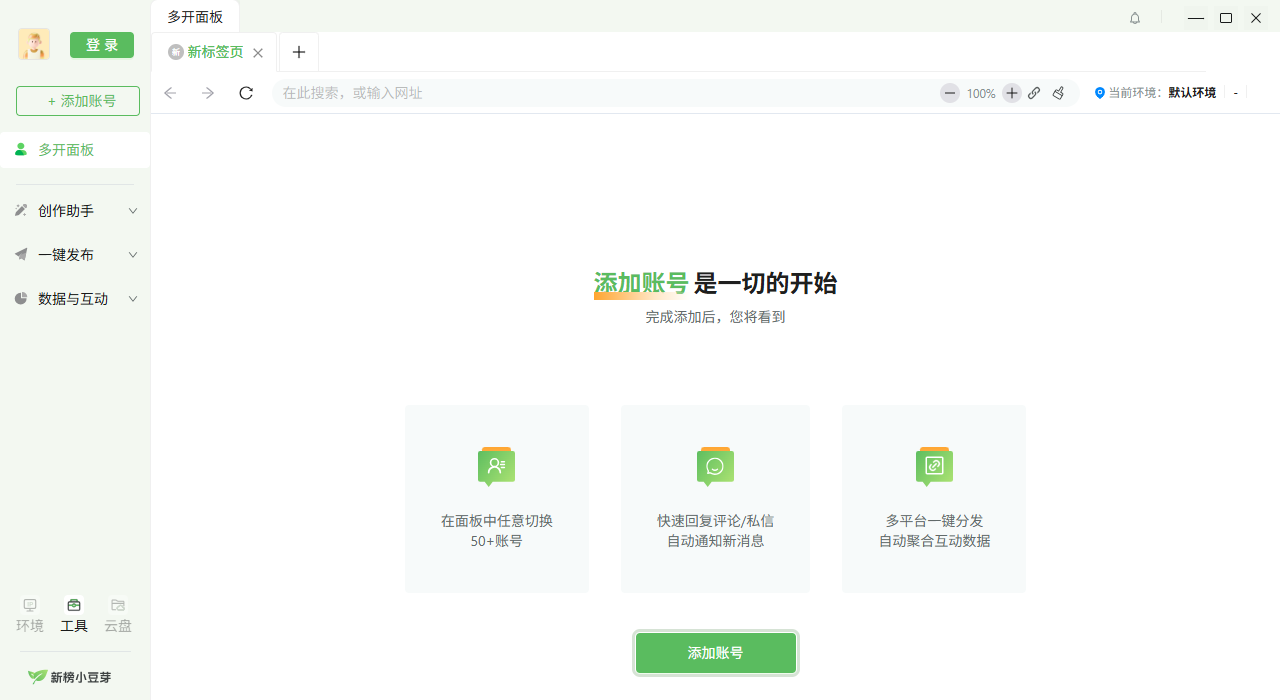Click the 登录 login button

[102, 45]
